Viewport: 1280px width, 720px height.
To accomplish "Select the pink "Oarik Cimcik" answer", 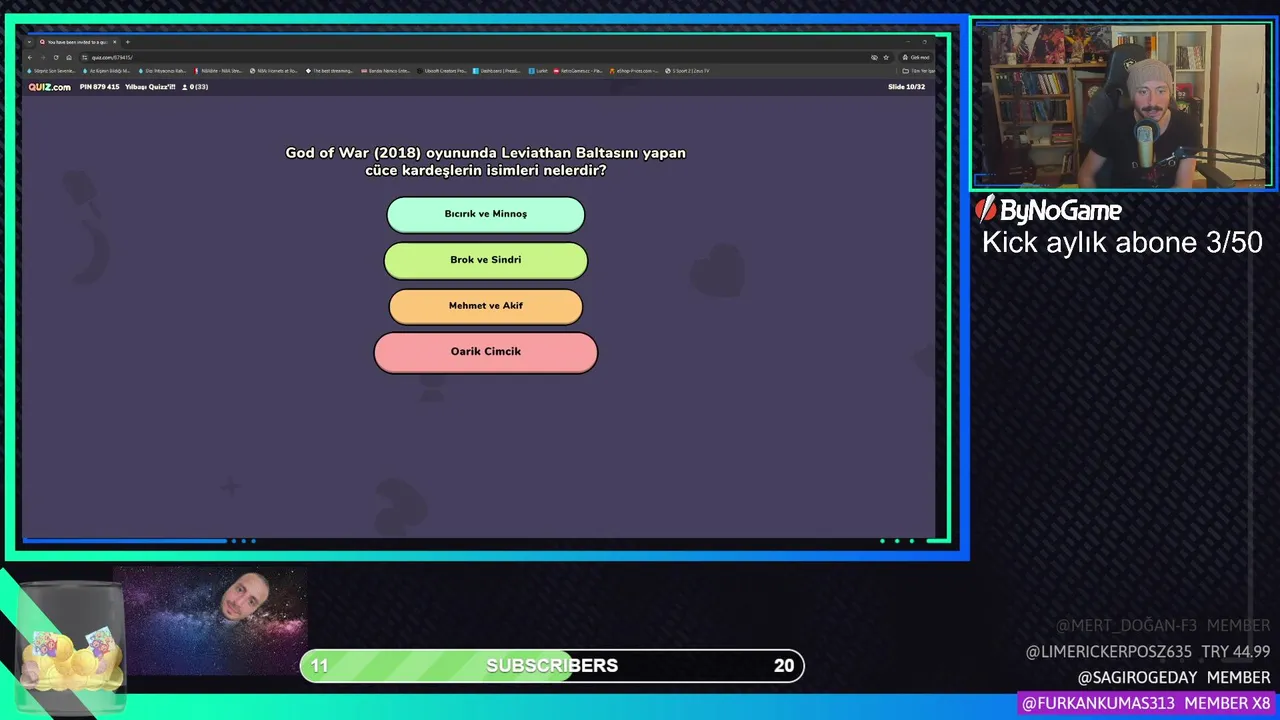I will pyautogui.click(x=486, y=352).
